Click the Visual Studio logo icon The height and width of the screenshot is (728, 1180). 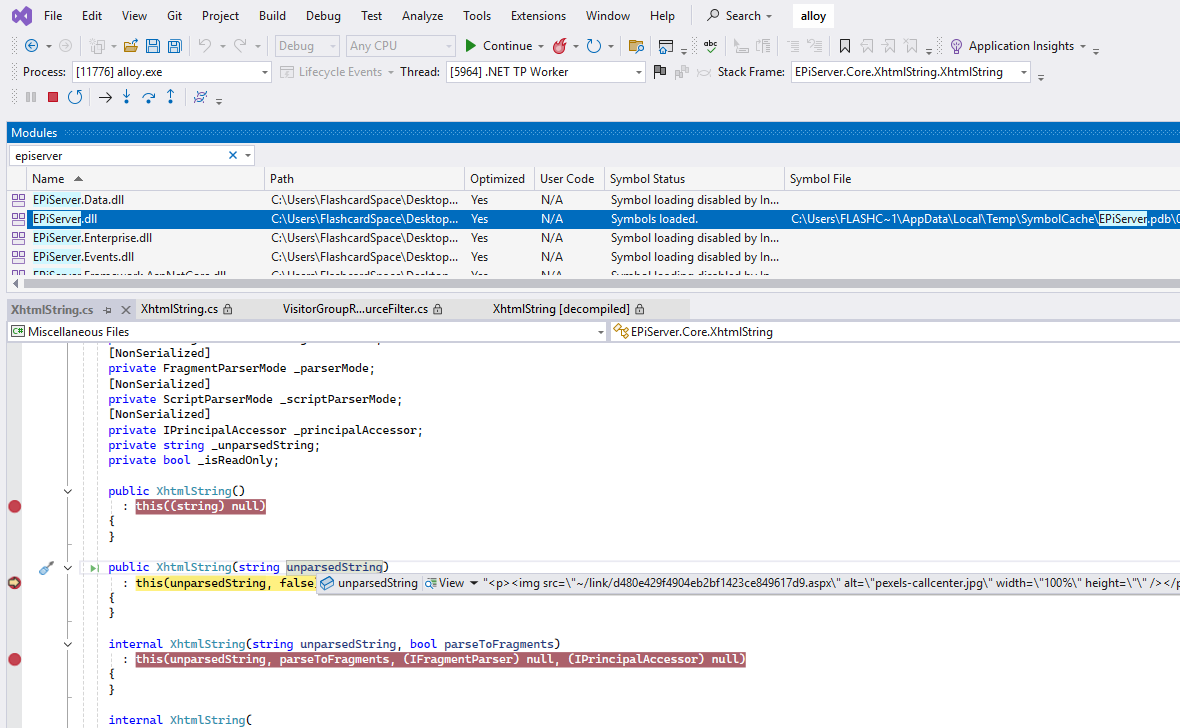coord(22,15)
